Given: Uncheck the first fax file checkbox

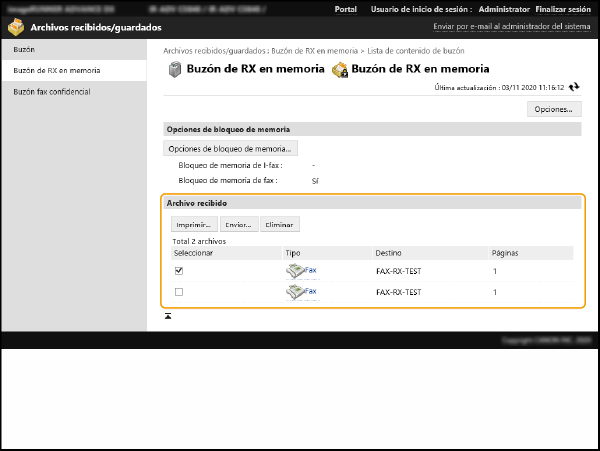Looking at the screenshot, I should coord(179,270).
